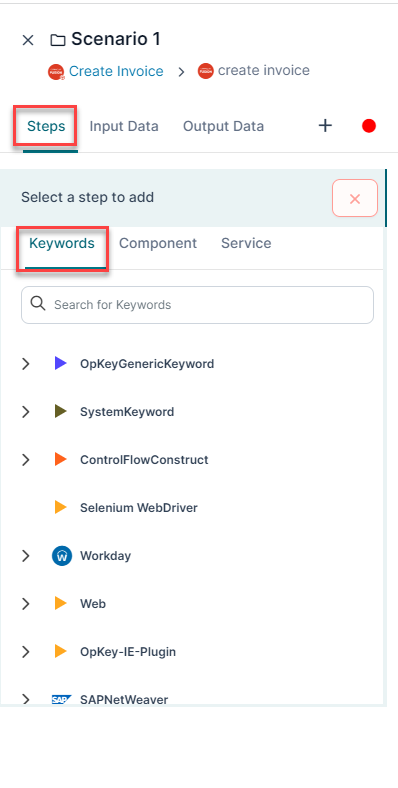Start recording with the red record button
398x788 pixels.
pyautogui.click(x=369, y=126)
